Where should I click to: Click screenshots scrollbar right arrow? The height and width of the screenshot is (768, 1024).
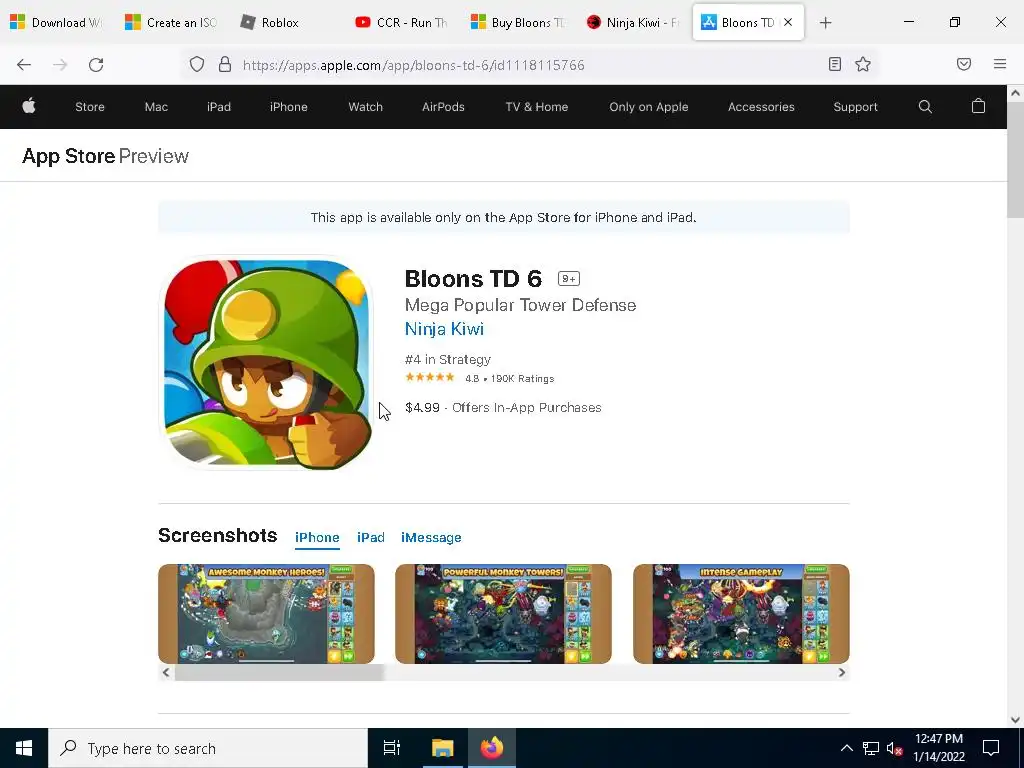[x=841, y=673]
